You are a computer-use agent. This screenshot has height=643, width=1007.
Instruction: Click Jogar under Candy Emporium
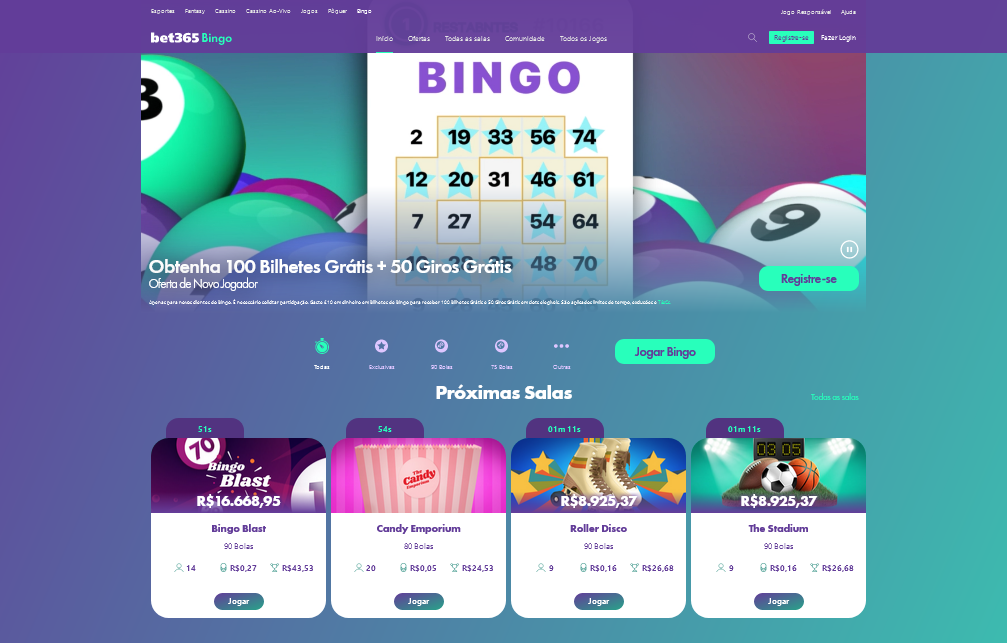coord(419,601)
